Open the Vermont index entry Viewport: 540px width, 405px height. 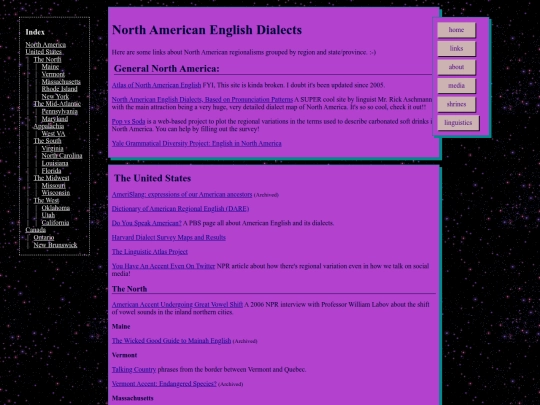pyautogui.click(x=53, y=74)
